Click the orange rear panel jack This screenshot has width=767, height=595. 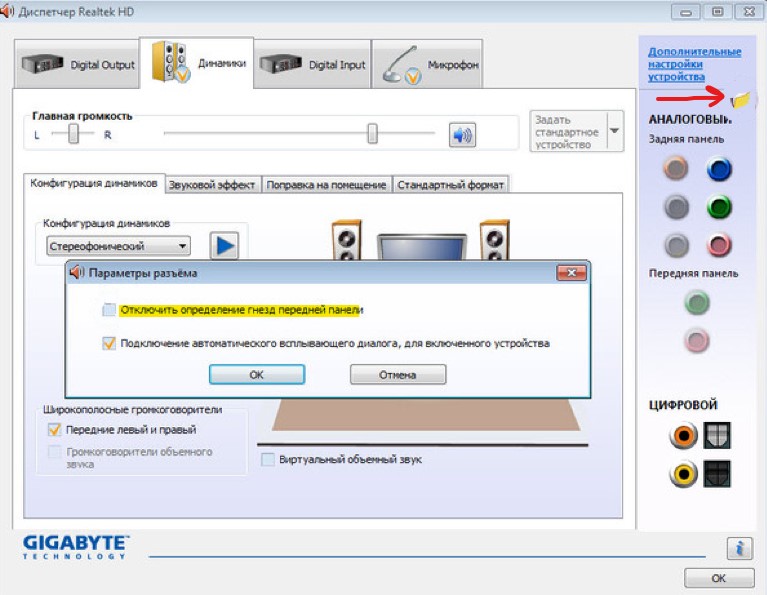click(x=676, y=169)
